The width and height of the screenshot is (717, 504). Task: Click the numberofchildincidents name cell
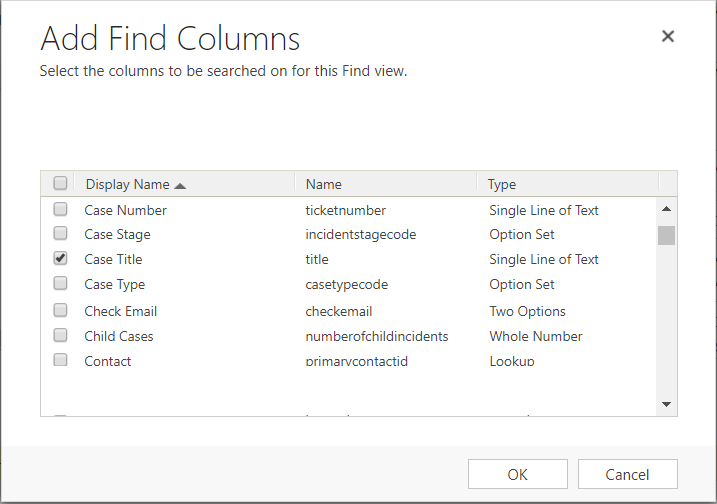click(377, 337)
